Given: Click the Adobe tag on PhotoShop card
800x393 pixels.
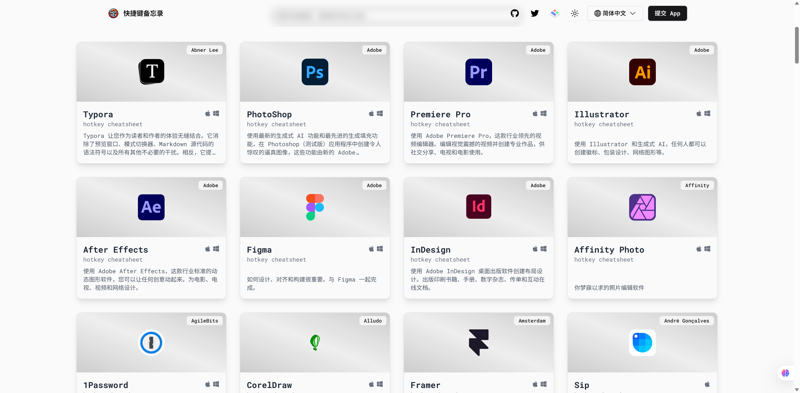Looking at the screenshot, I should click(x=374, y=50).
